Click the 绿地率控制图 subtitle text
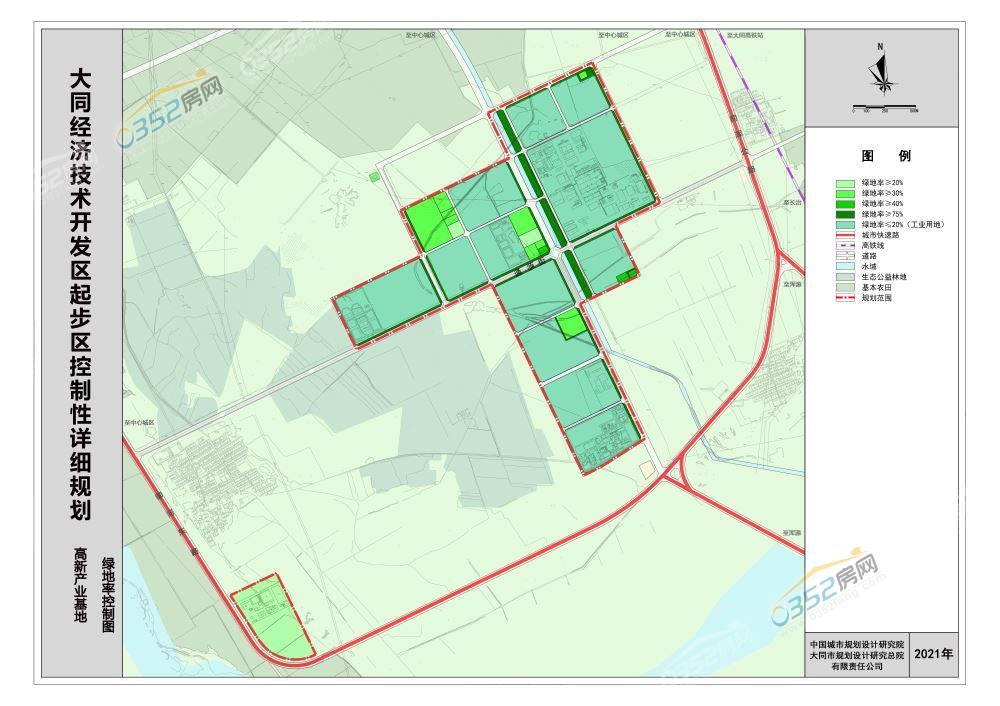 point(107,596)
